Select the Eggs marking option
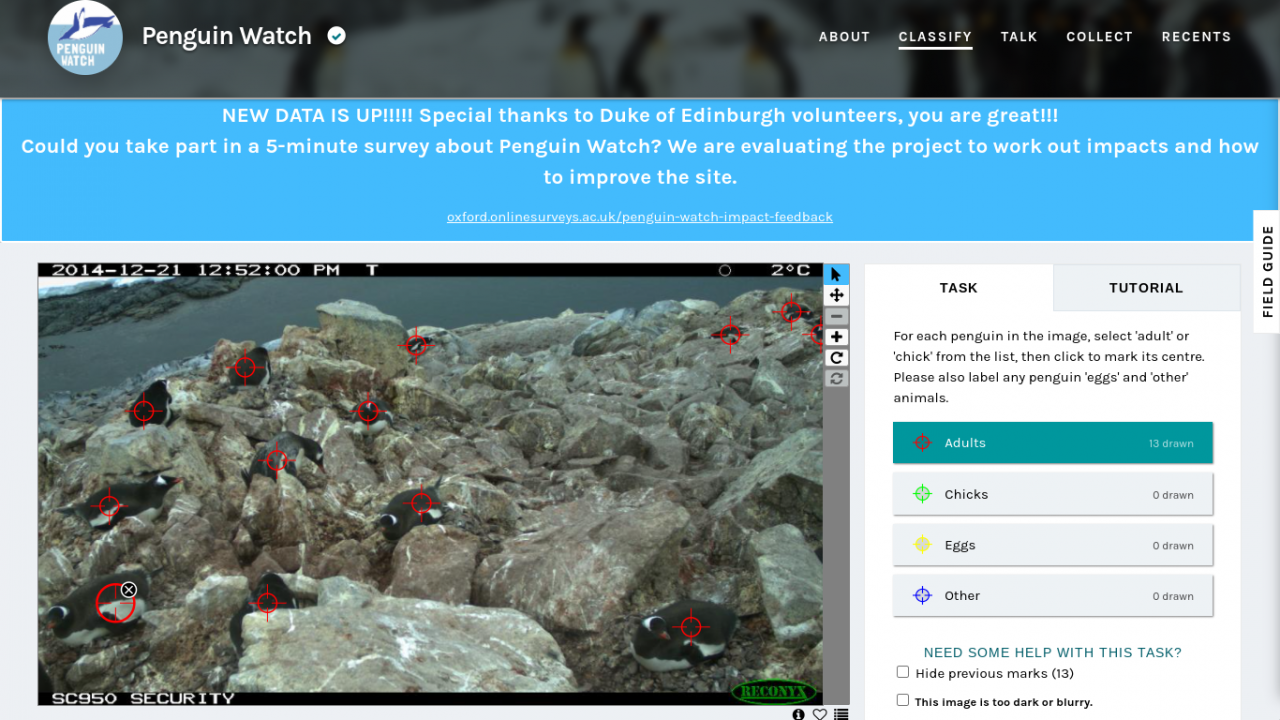The width and height of the screenshot is (1280, 720). point(1053,545)
